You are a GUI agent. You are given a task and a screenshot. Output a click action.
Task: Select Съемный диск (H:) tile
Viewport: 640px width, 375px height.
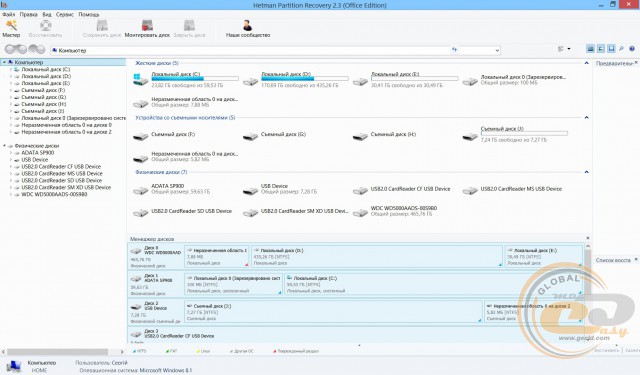pyautogui.click(x=384, y=136)
